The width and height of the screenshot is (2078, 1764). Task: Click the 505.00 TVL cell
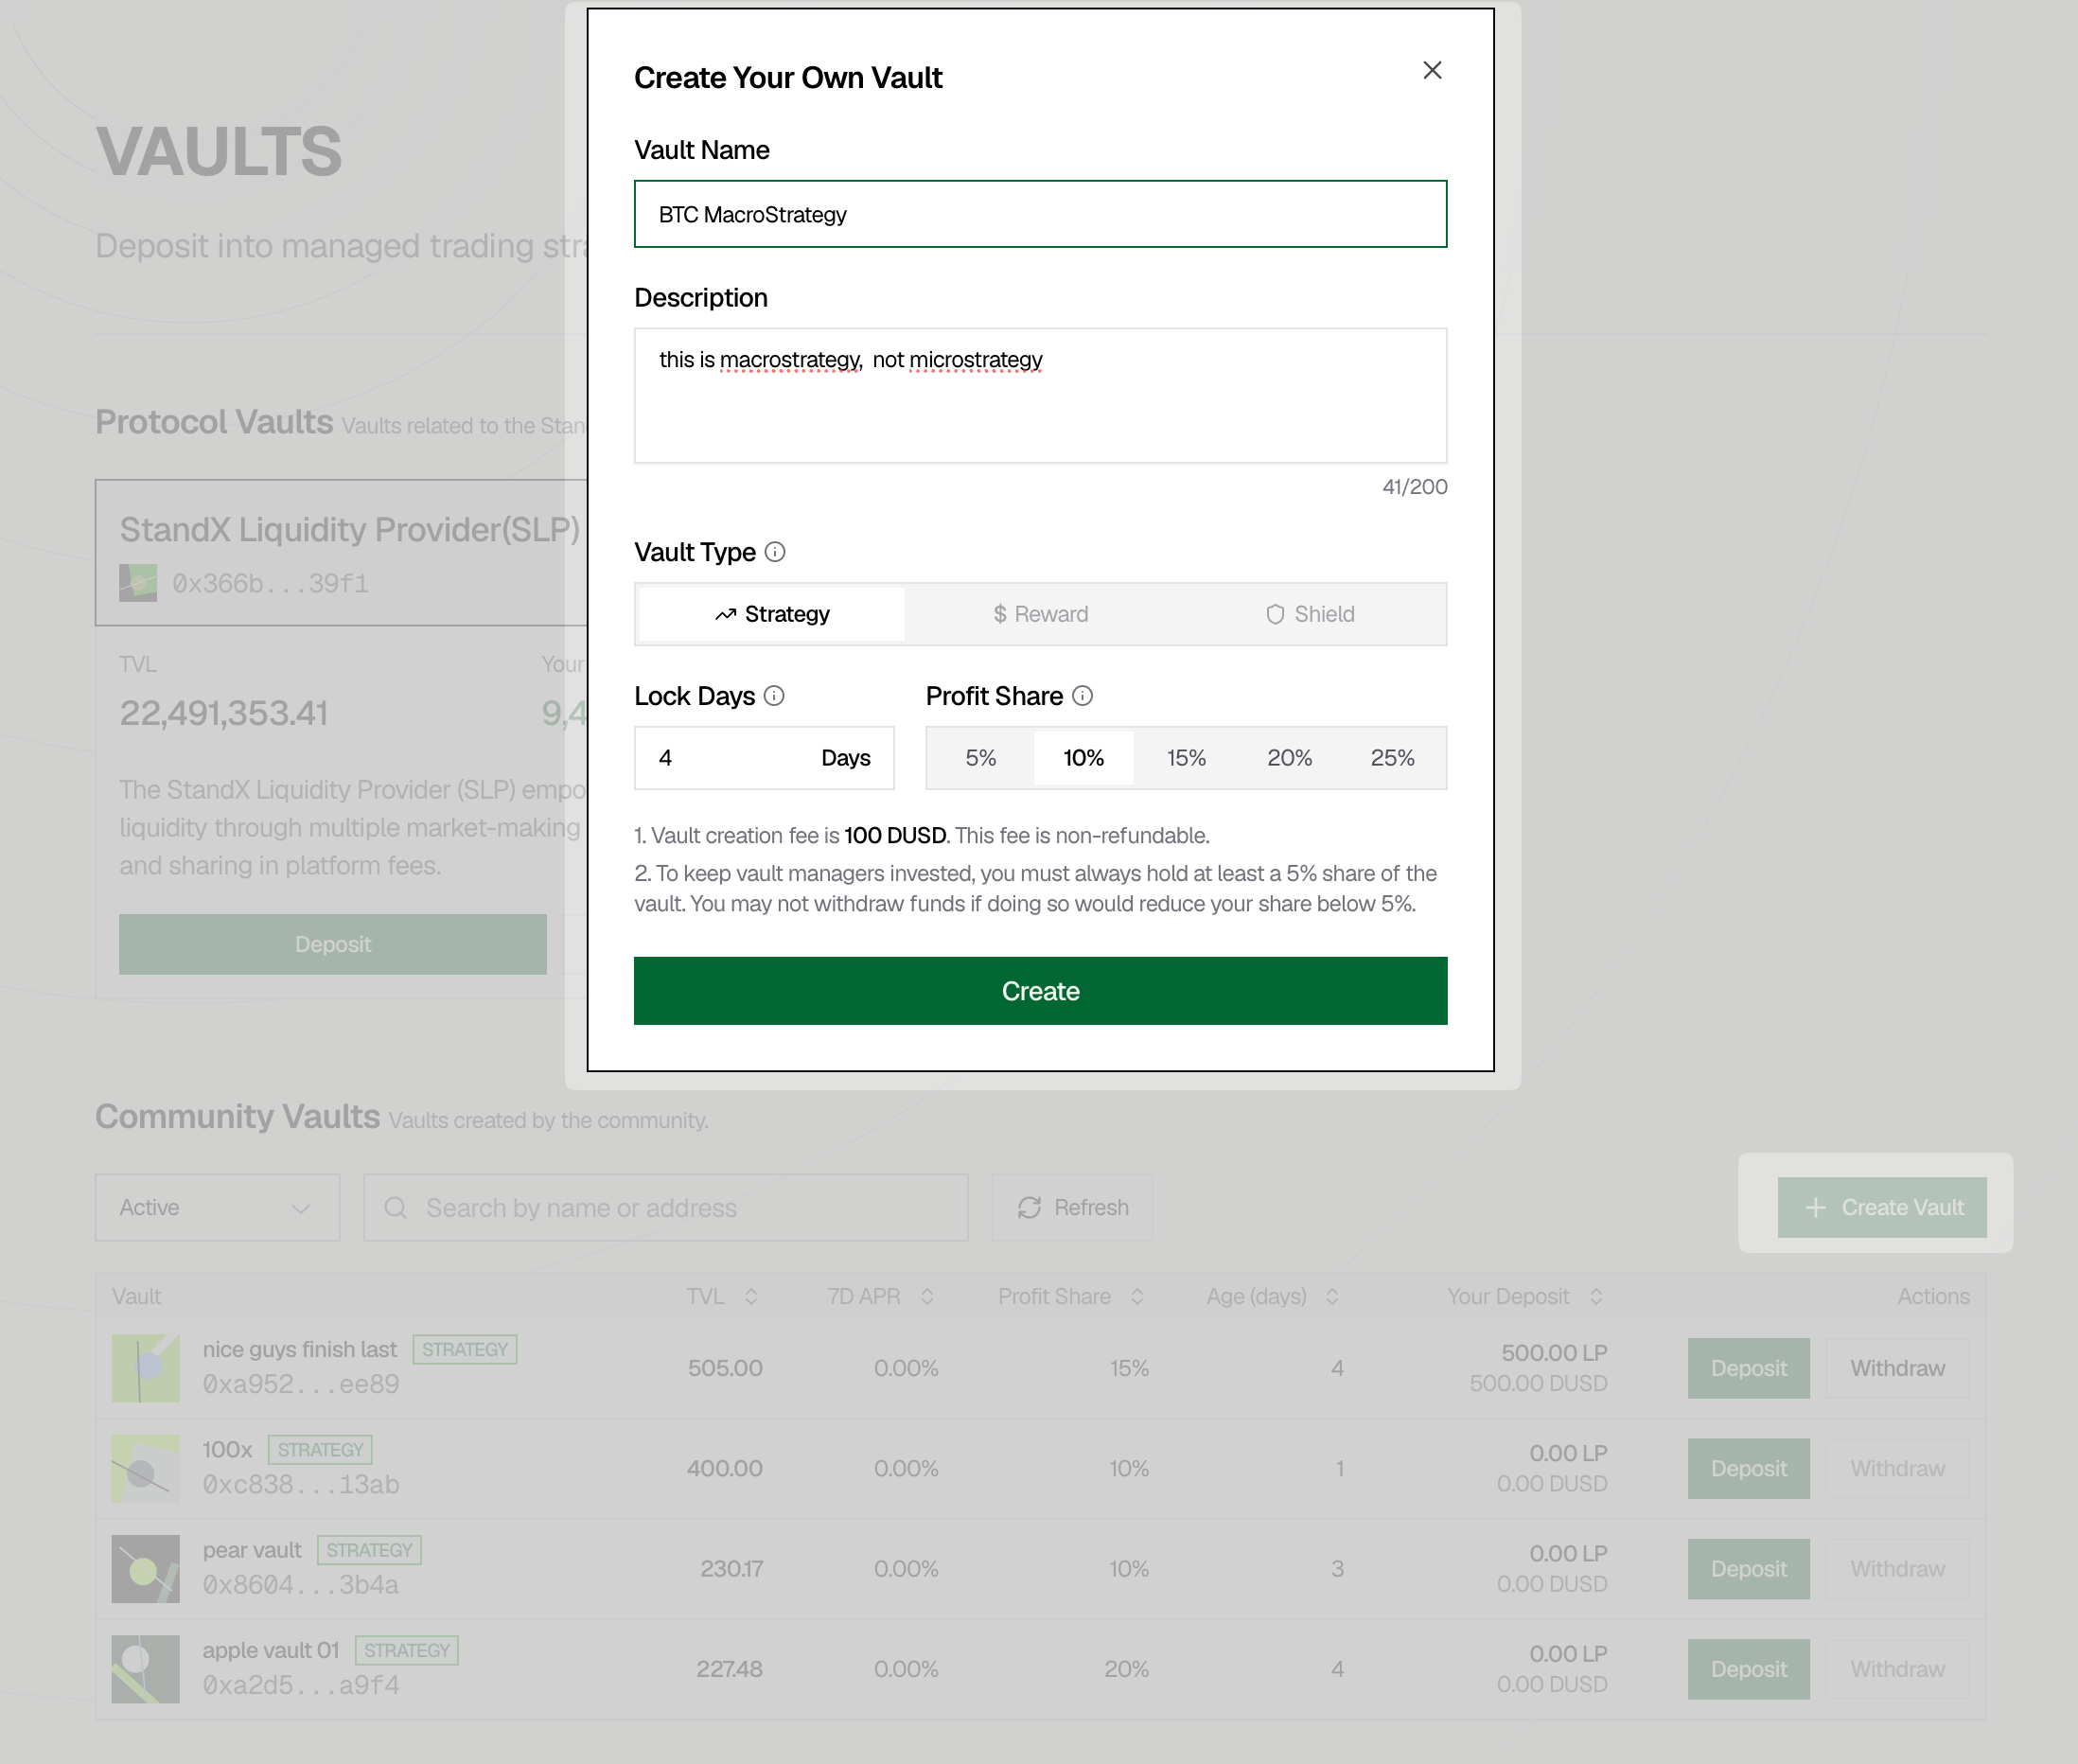coord(725,1368)
